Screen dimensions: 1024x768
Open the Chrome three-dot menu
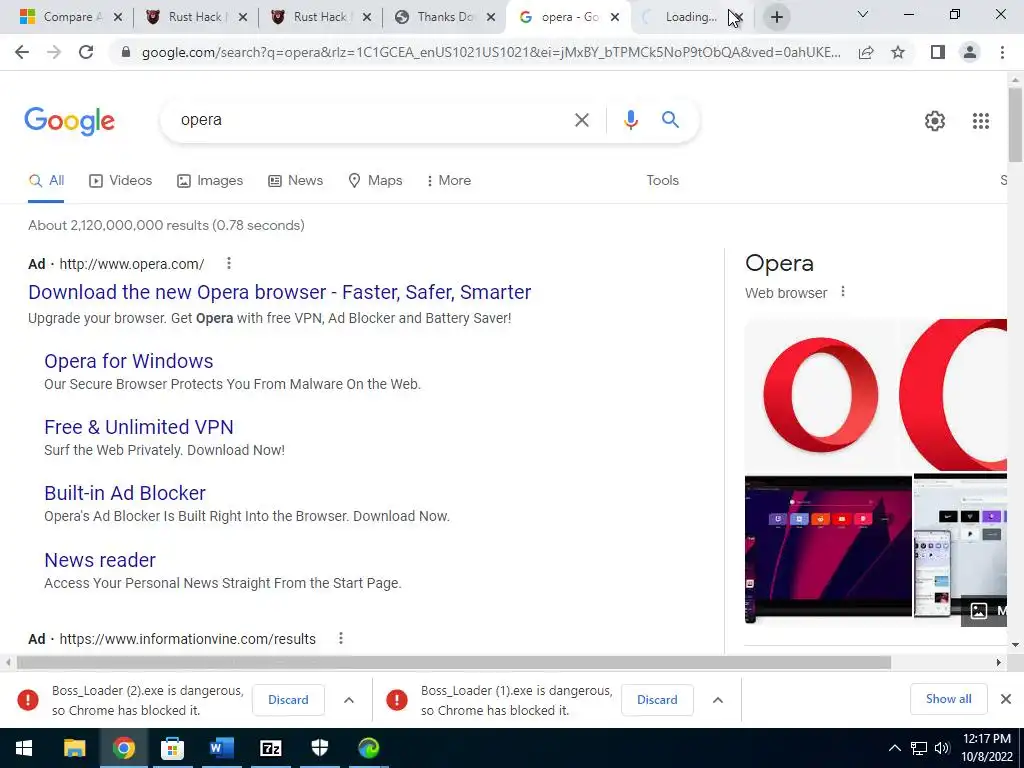(1002, 52)
